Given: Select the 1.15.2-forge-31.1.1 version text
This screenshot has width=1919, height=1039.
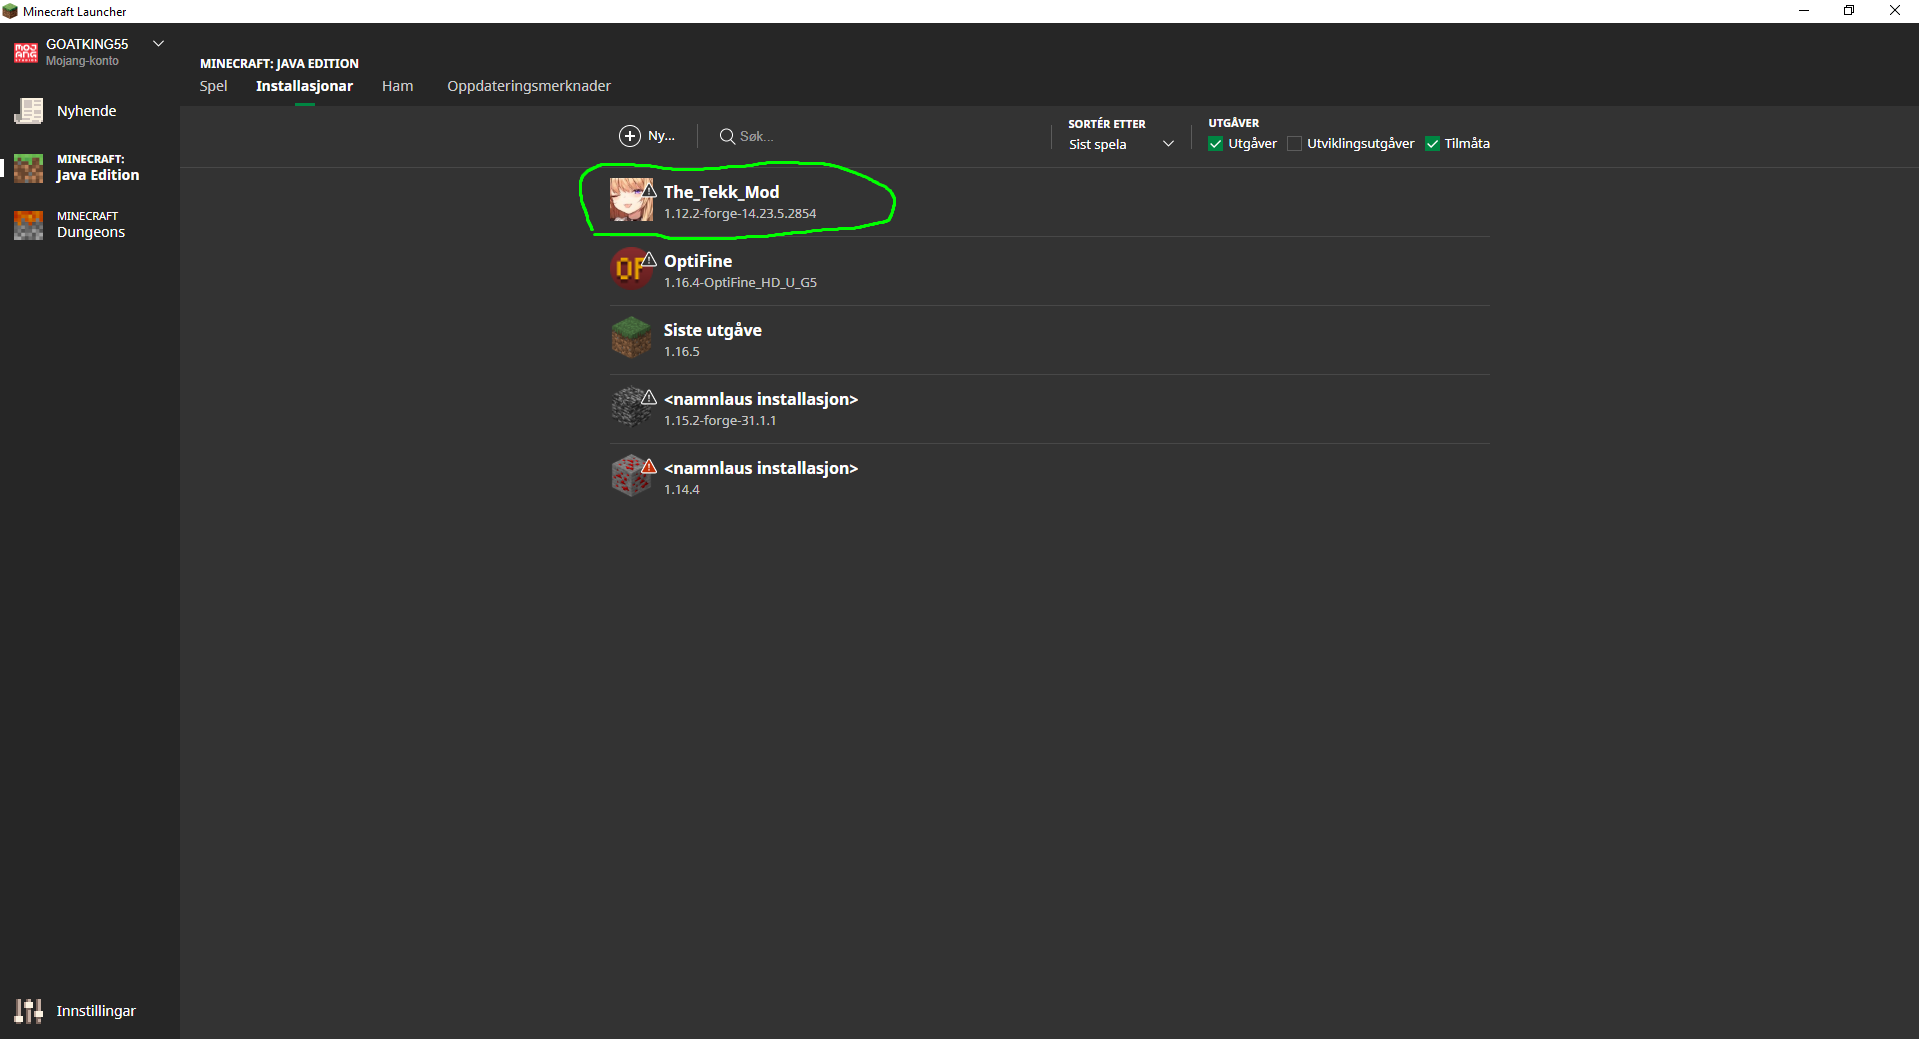Looking at the screenshot, I should (720, 421).
